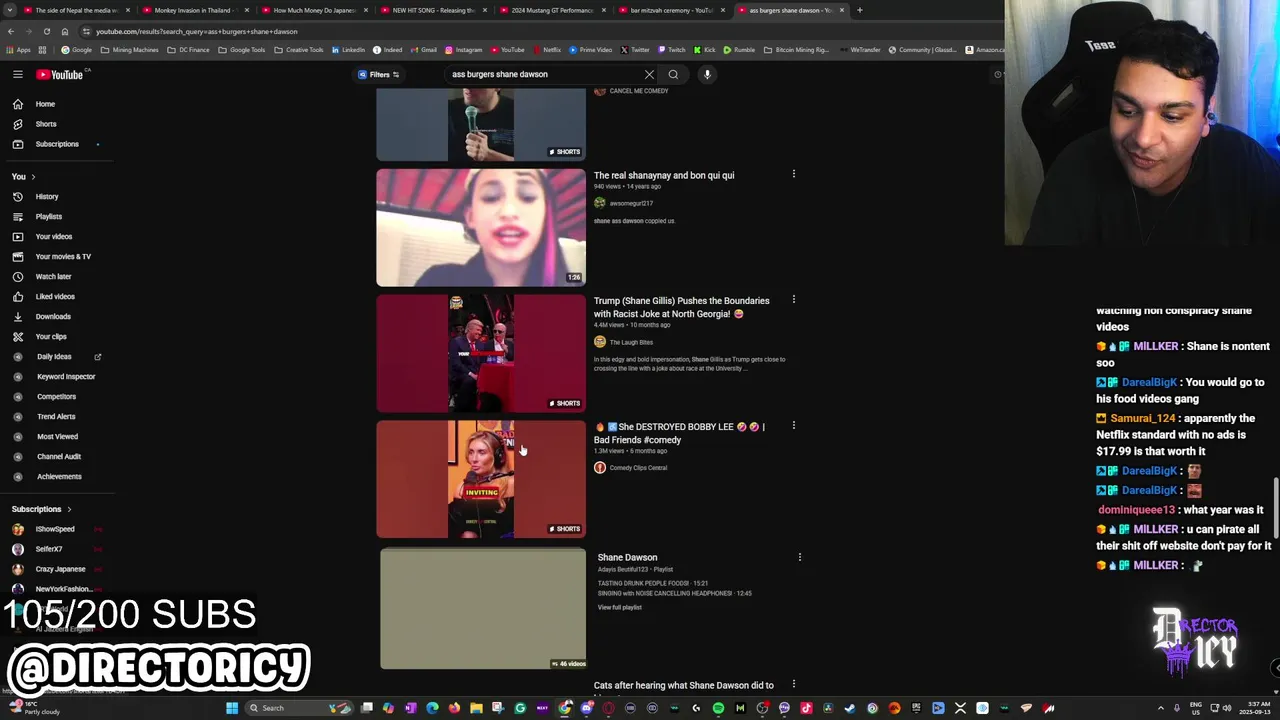Click the search magnifier button
Screen dimensions: 1280x720
click(673, 74)
